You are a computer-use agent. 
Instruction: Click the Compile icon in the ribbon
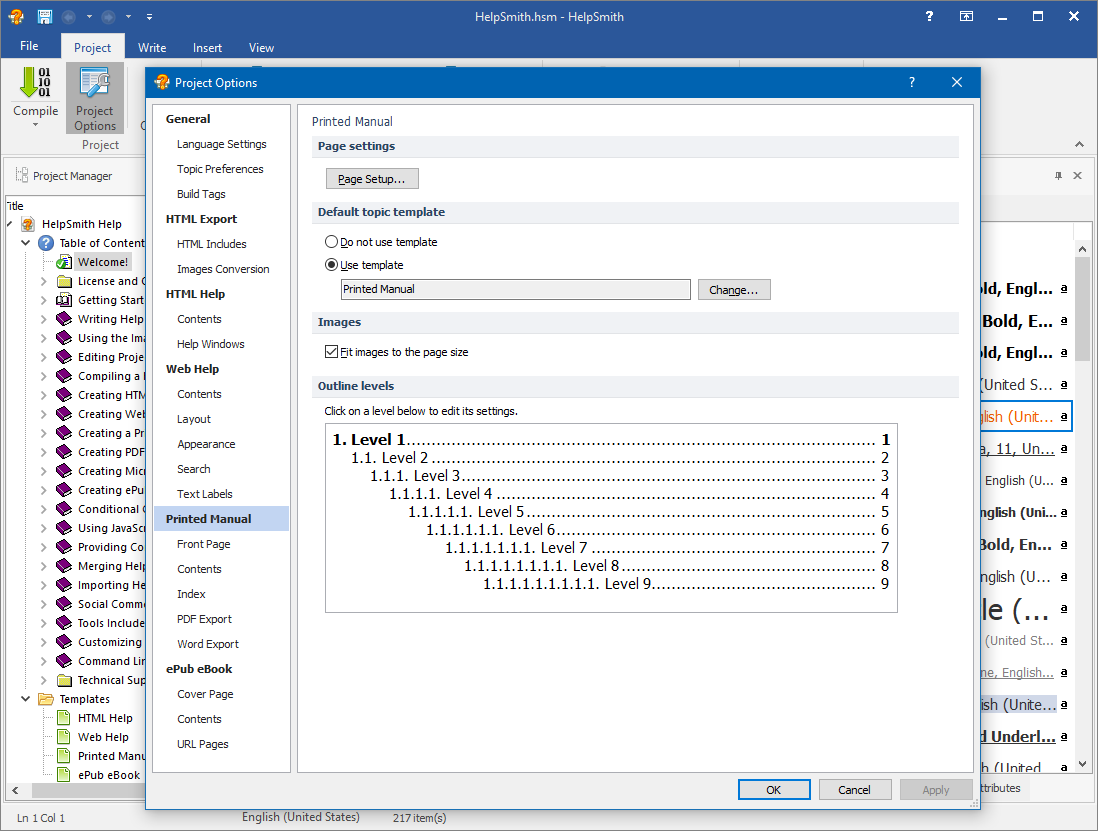[x=35, y=83]
